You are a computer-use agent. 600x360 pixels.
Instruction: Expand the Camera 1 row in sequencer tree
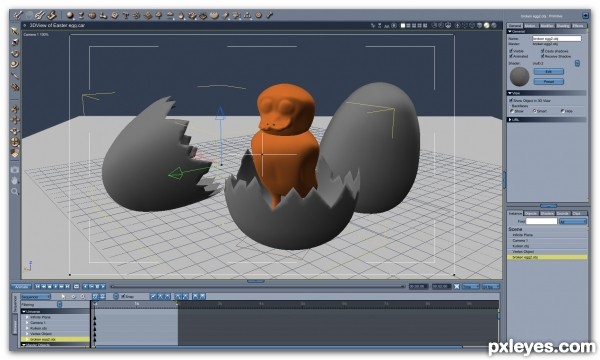point(27,323)
